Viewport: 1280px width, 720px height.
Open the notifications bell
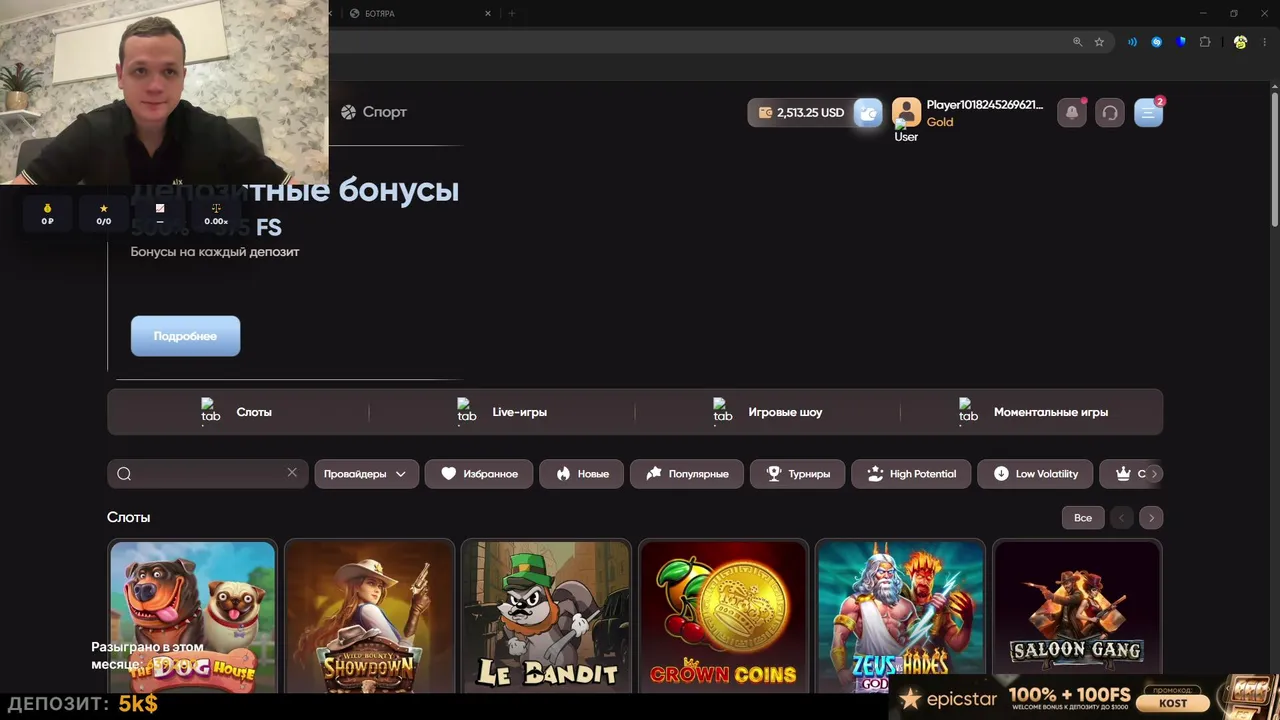pyautogui.click(x=1072, y=113)
